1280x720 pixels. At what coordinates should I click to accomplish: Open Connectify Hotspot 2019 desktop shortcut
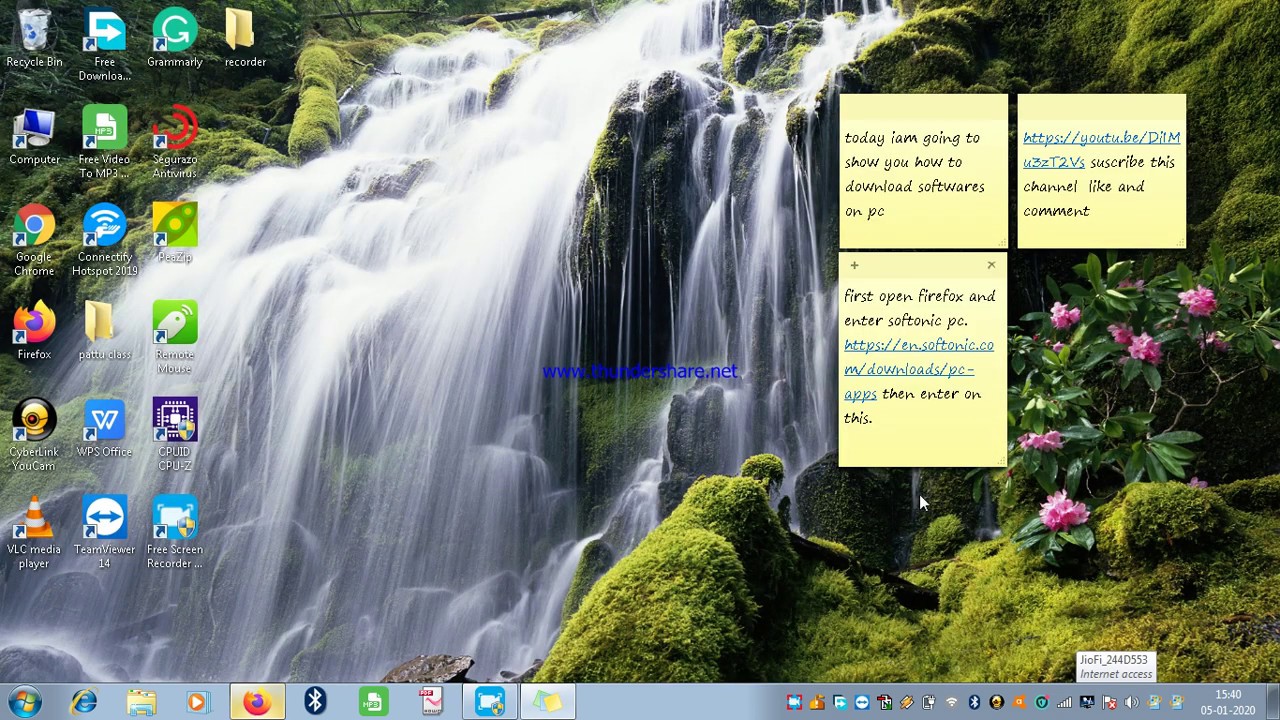click(104, 240)
